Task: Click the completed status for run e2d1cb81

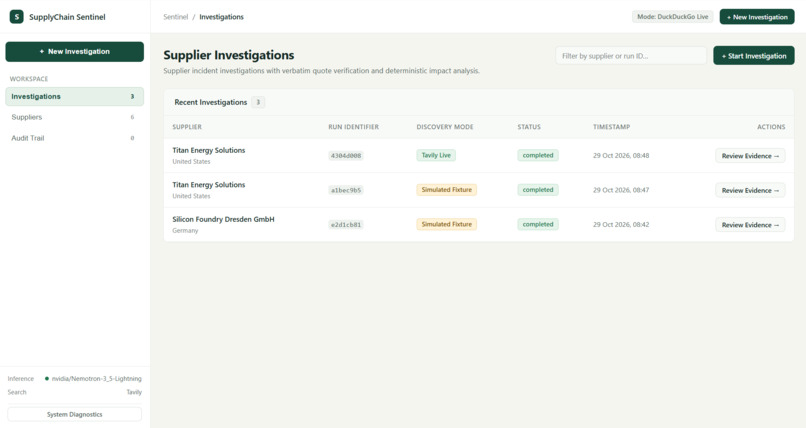Action: point(538,224)
